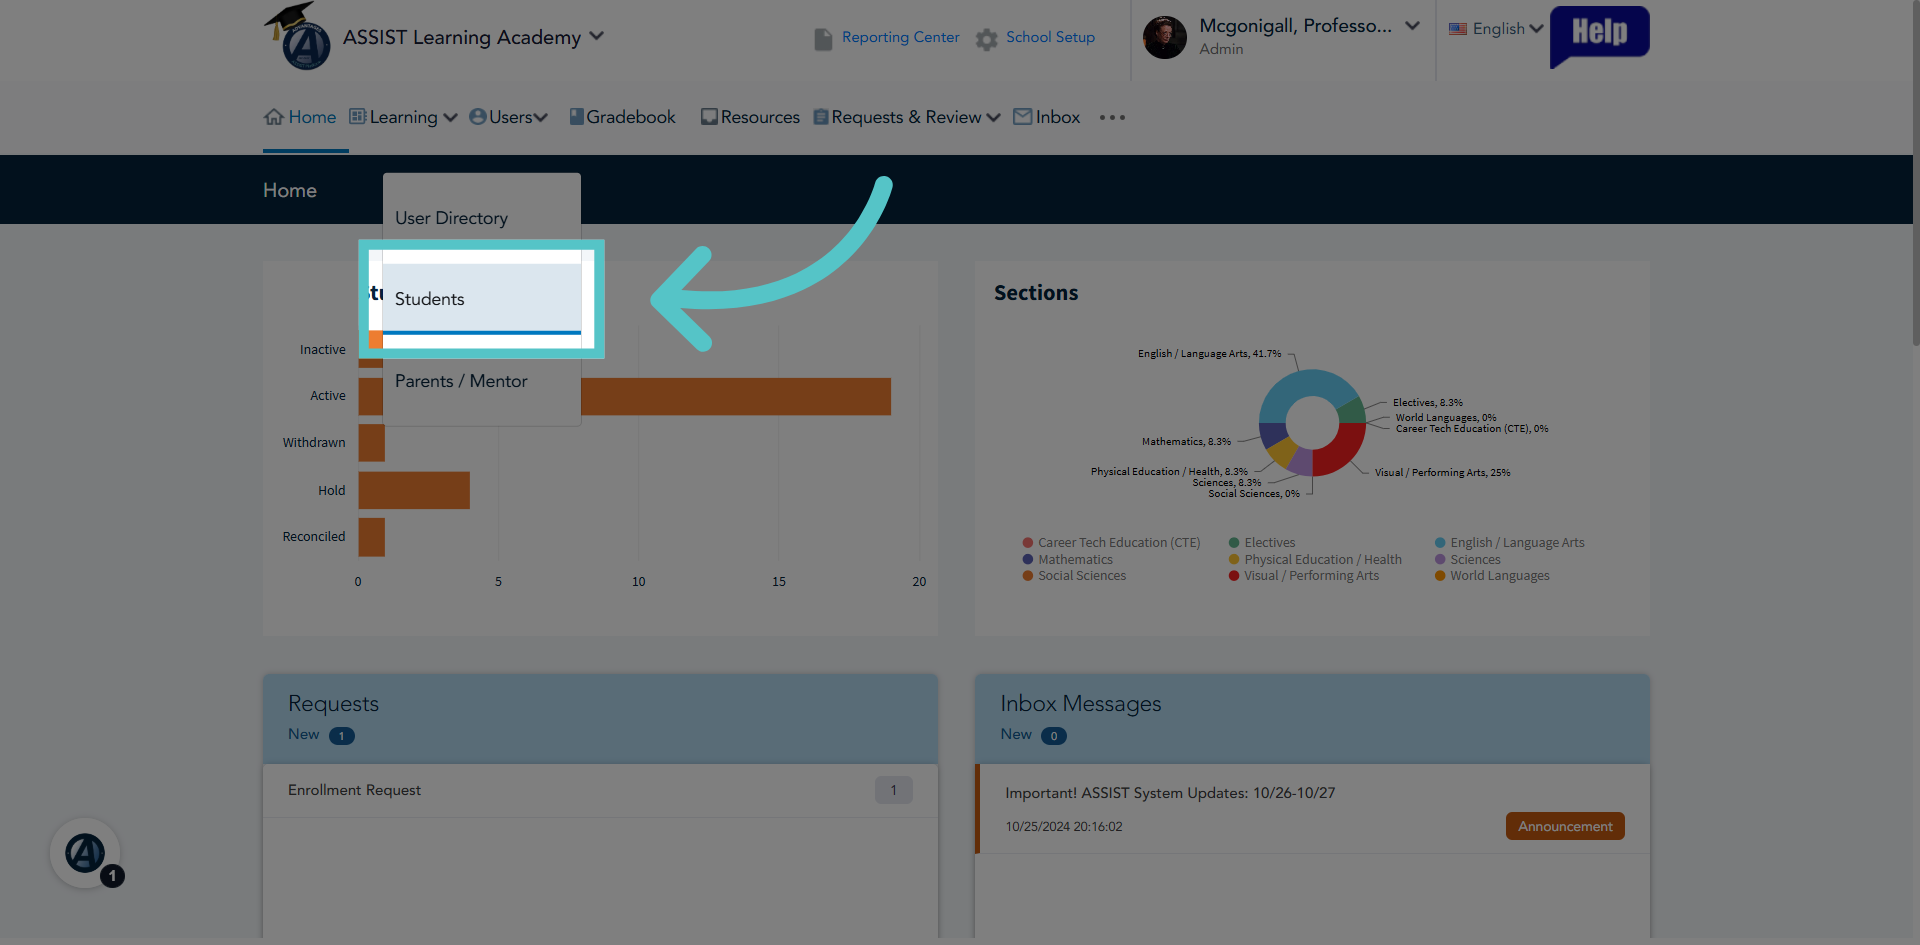
Task: Expand the Requests & Review dropdown
Action: tap(907, 117)
